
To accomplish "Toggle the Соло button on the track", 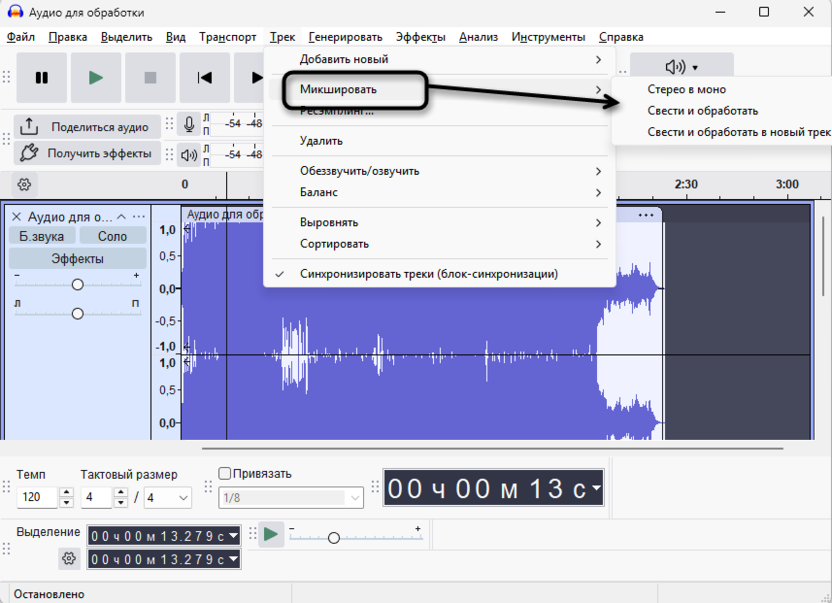I will 112,236.
